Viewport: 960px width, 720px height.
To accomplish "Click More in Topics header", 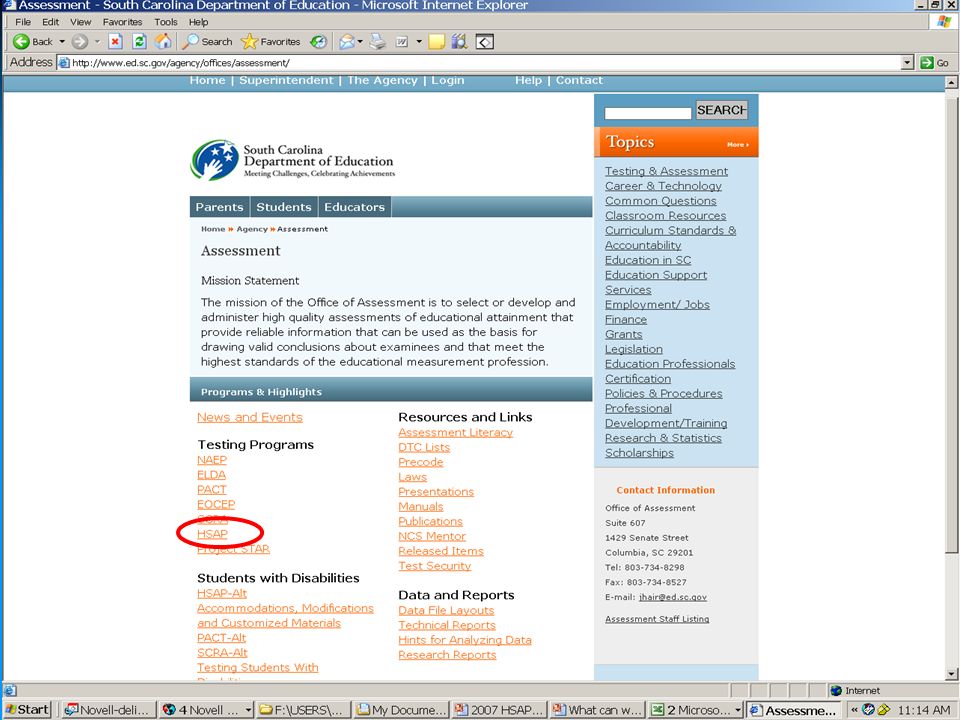I will coord(738,144).
